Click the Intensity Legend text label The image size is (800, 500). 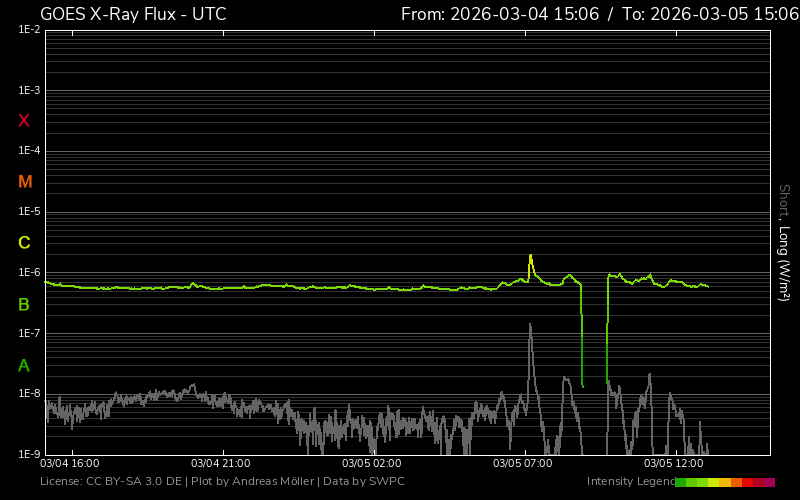tap(630, 482)
